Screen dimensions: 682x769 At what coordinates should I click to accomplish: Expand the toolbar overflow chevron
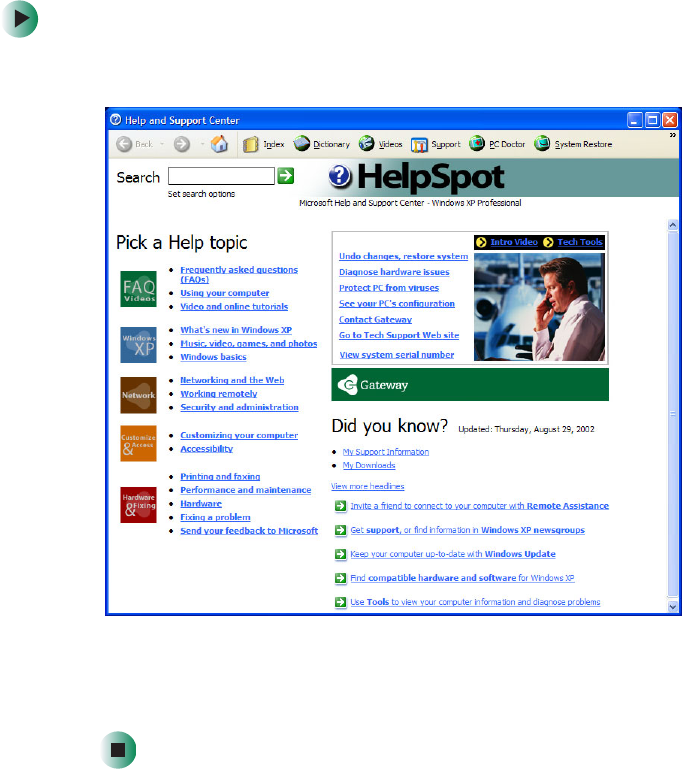673,135
